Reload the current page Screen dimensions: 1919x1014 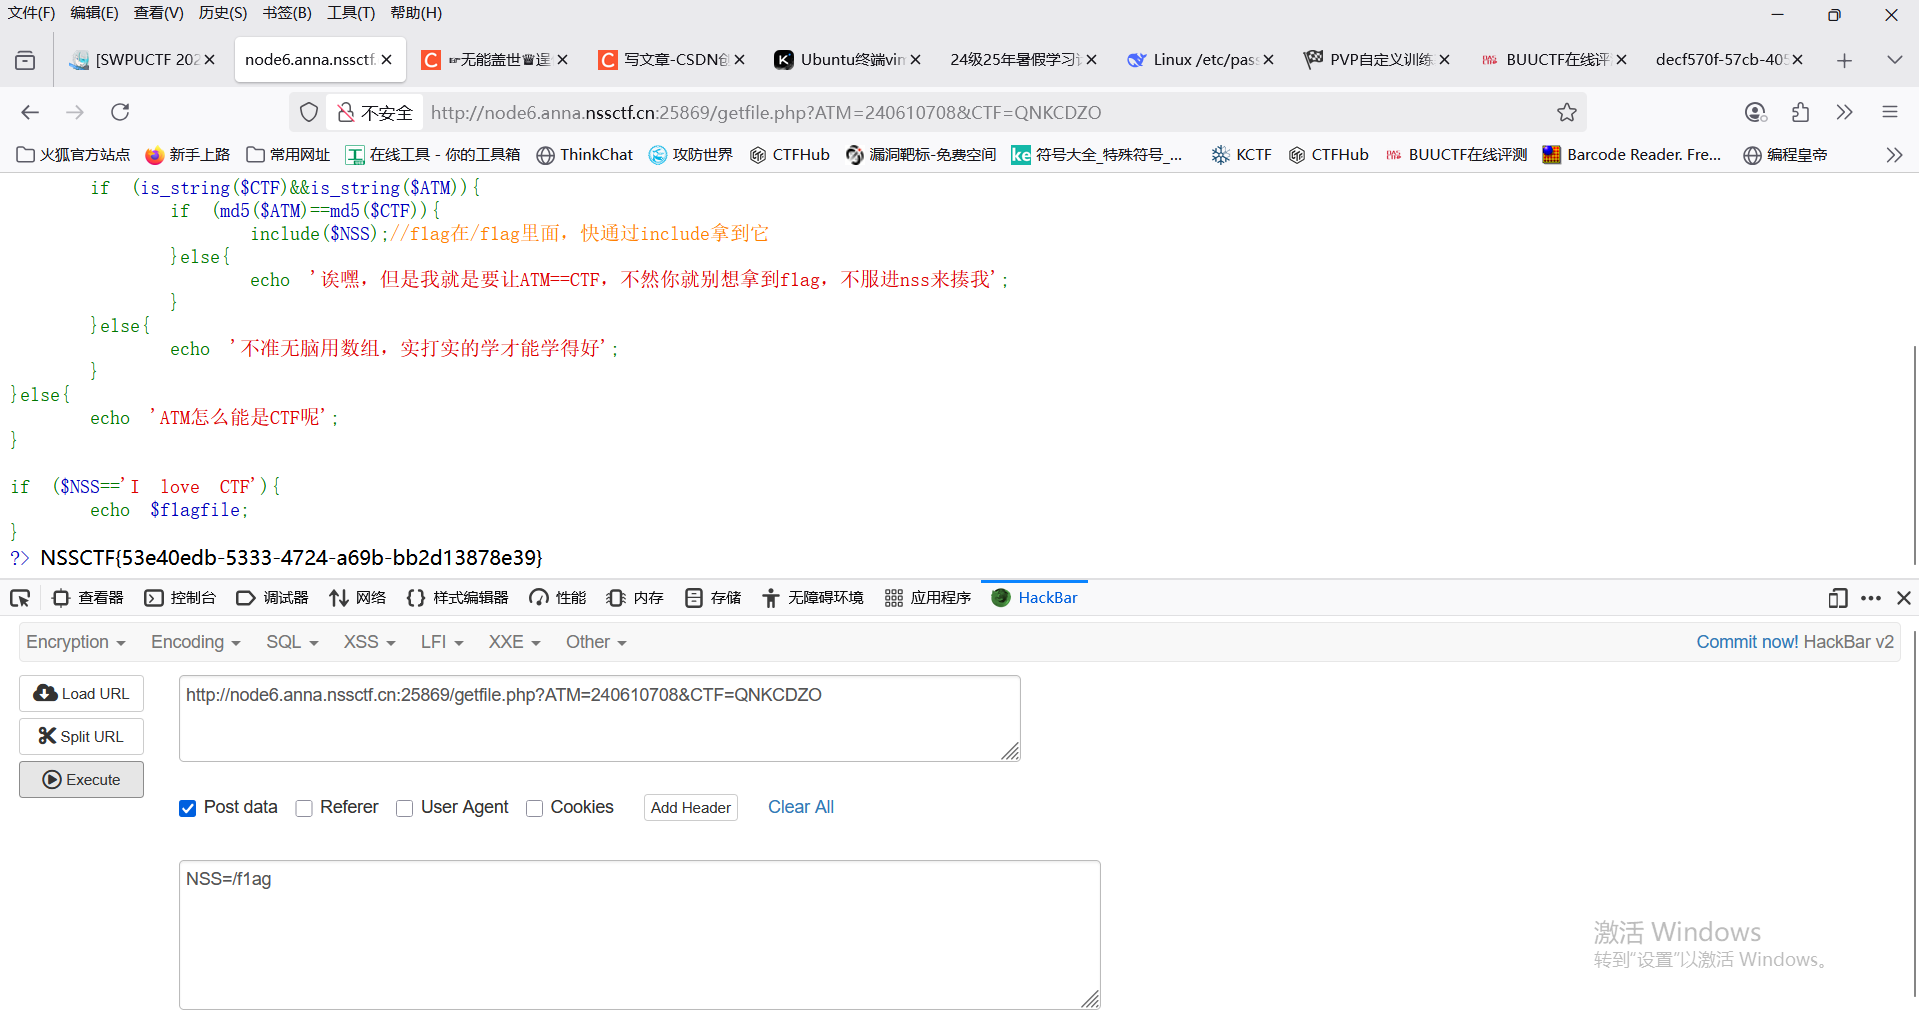[x=120, y=112]
